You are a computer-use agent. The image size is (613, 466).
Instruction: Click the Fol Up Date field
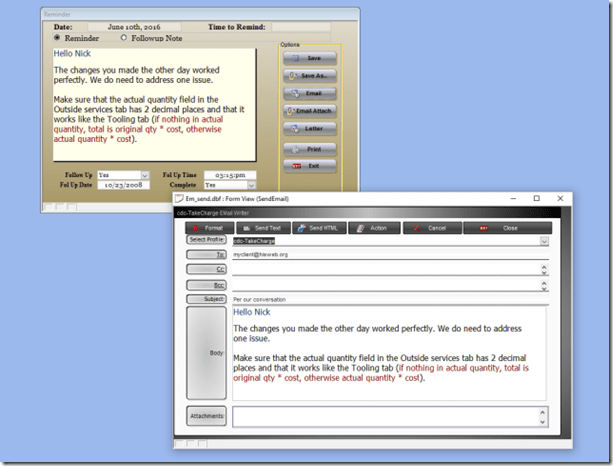[123, 185]
